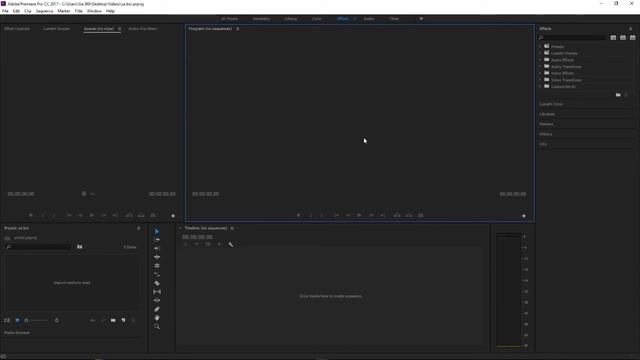Open Timeline Display Settings wrench
Image resolution: width=640 pixels, height=360 pixels.
[x=231, y=244]
